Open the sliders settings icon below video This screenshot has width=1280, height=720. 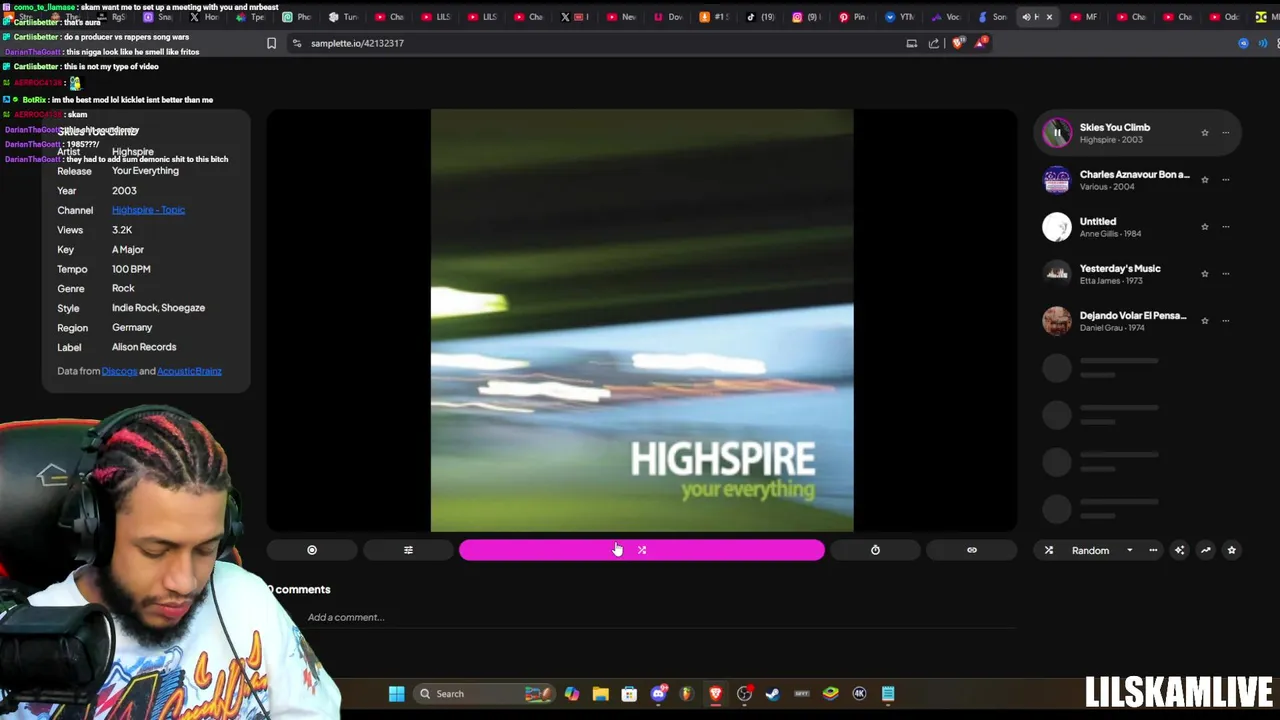click(x=408, y=550)
